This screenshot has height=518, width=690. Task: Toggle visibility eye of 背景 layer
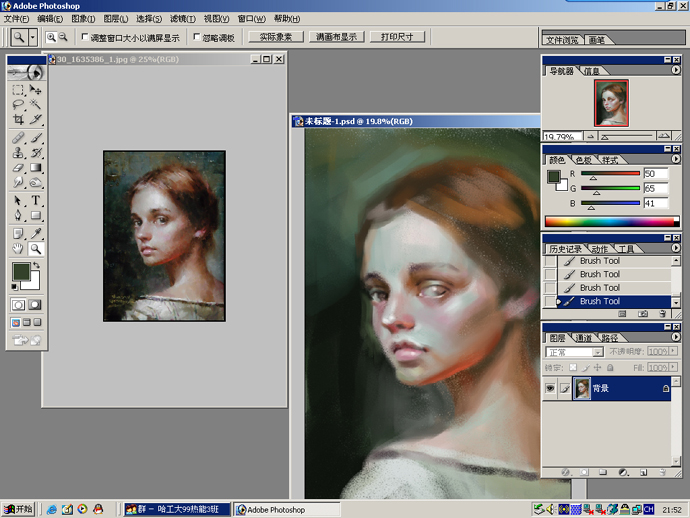point(550,388)
